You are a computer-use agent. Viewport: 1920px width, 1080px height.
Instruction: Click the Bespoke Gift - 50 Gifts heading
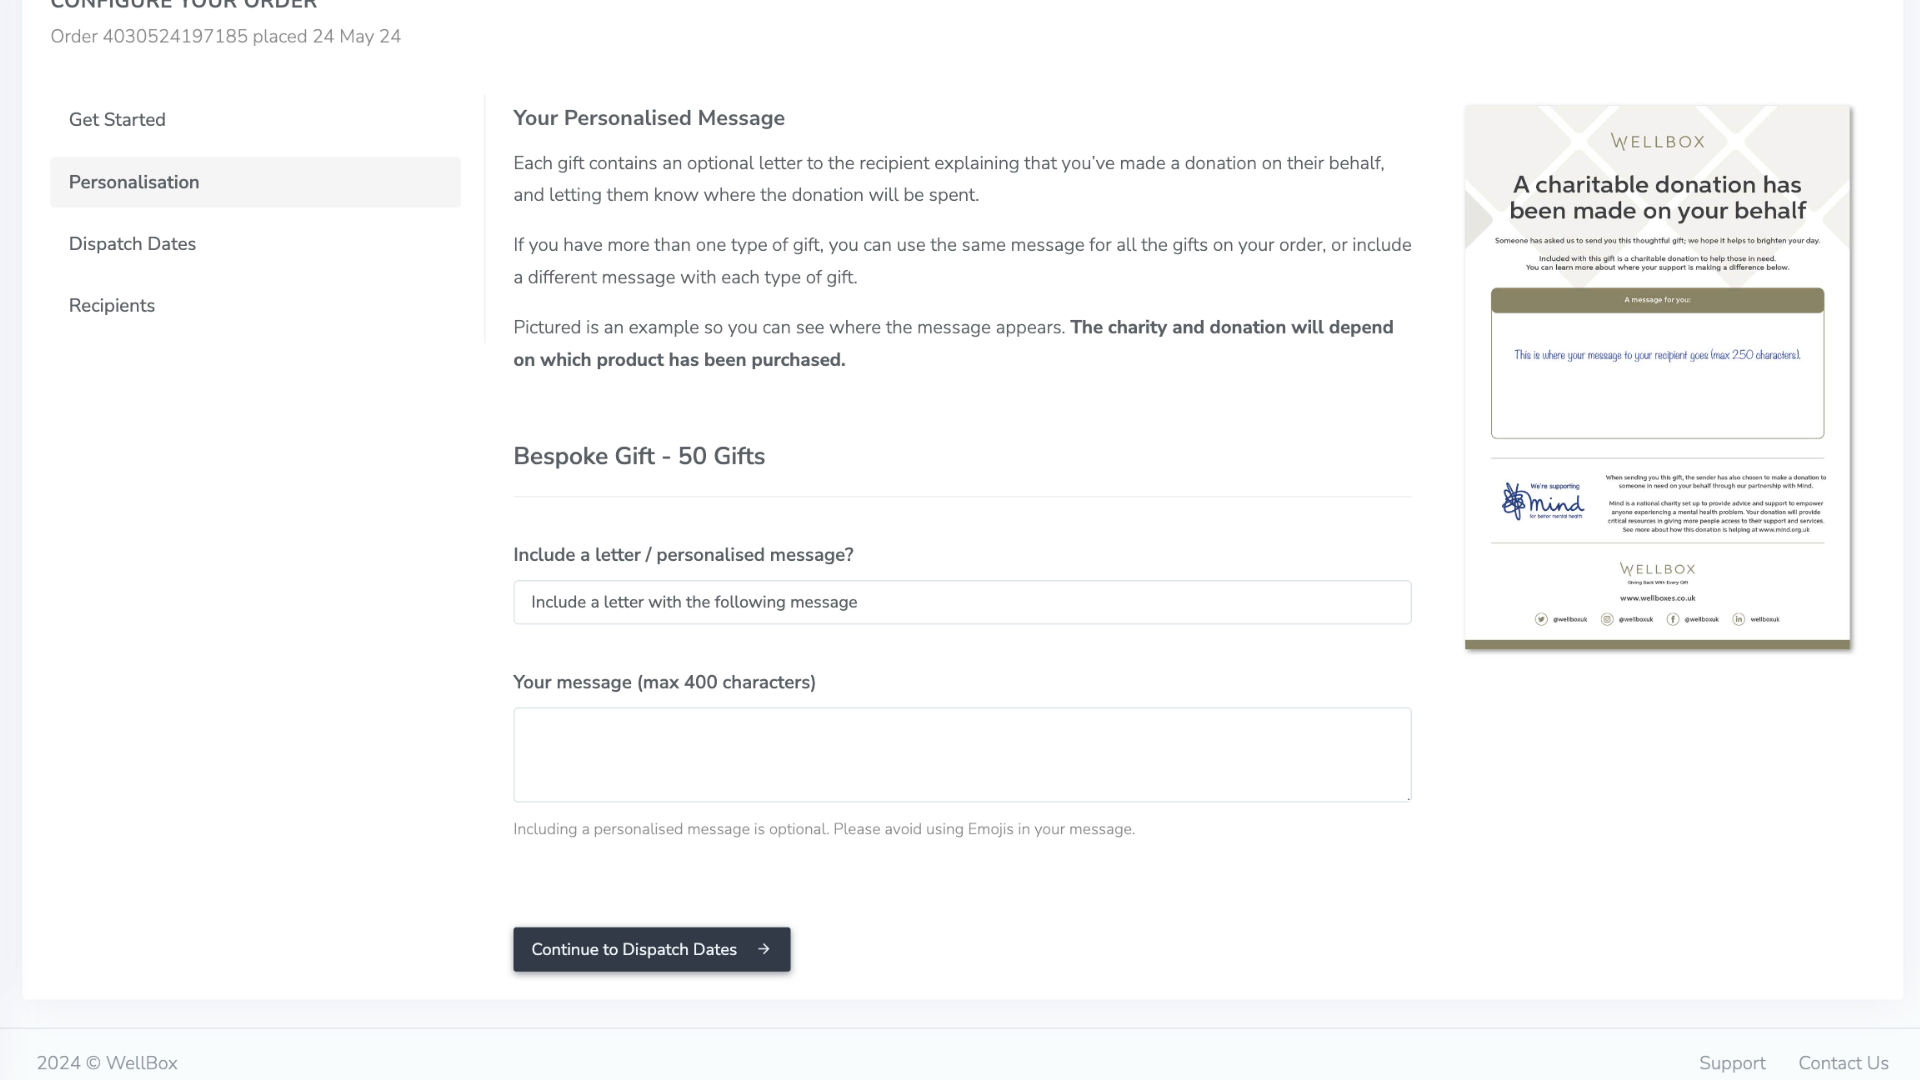639,456
